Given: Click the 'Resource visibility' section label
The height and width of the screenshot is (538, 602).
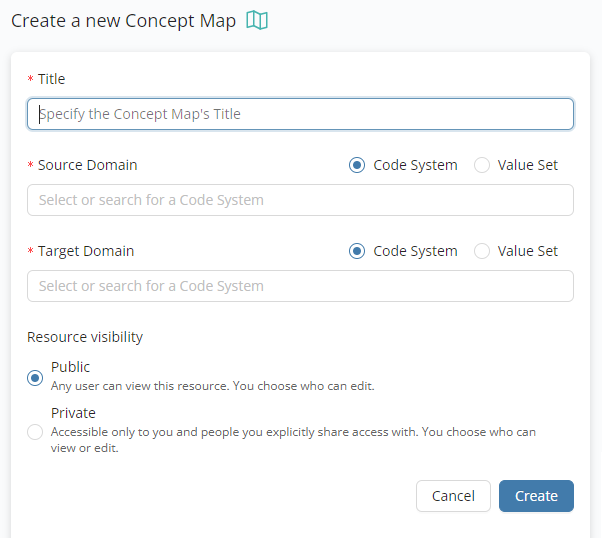Looking at the screenshot, I should coord(85,337).
